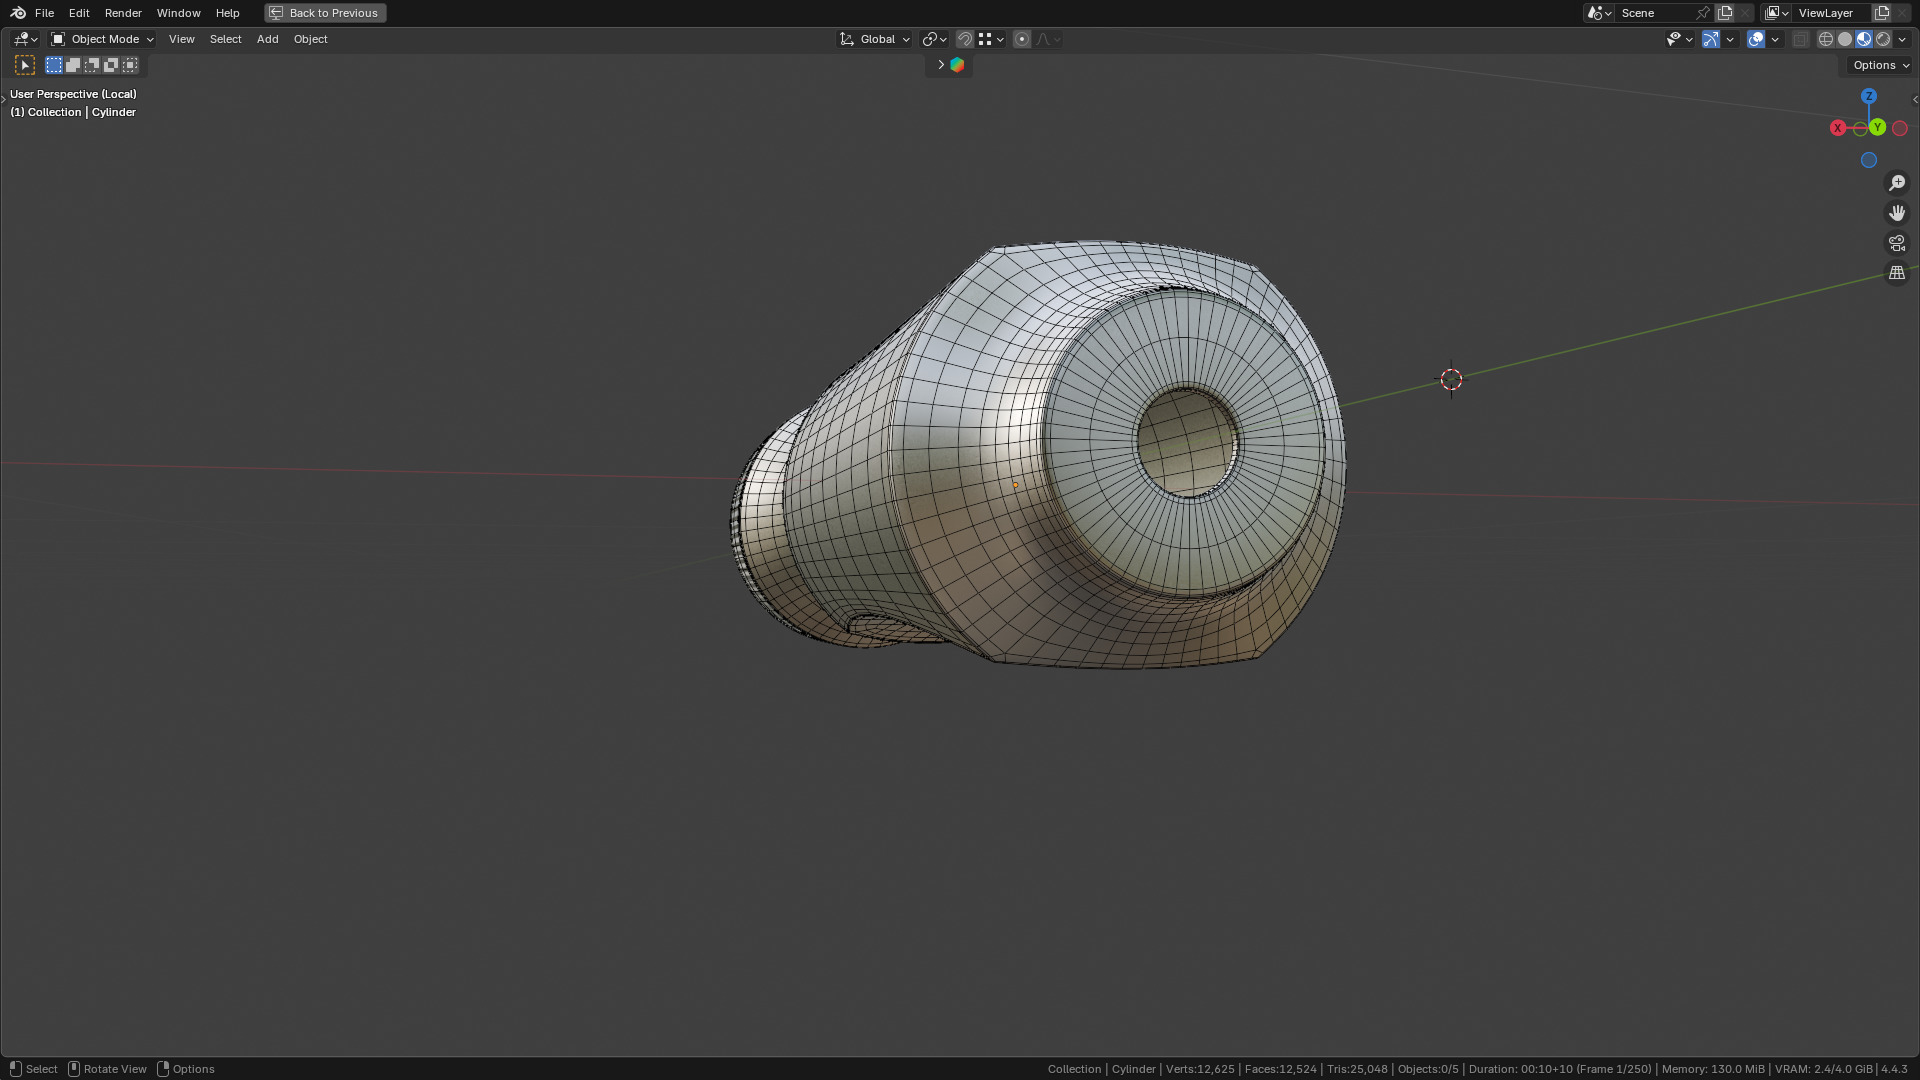Screen dimensions: 1920x1080
Task: Open the Add menu in viewport header
Action: pyautogui.click(x=268, y=39)
